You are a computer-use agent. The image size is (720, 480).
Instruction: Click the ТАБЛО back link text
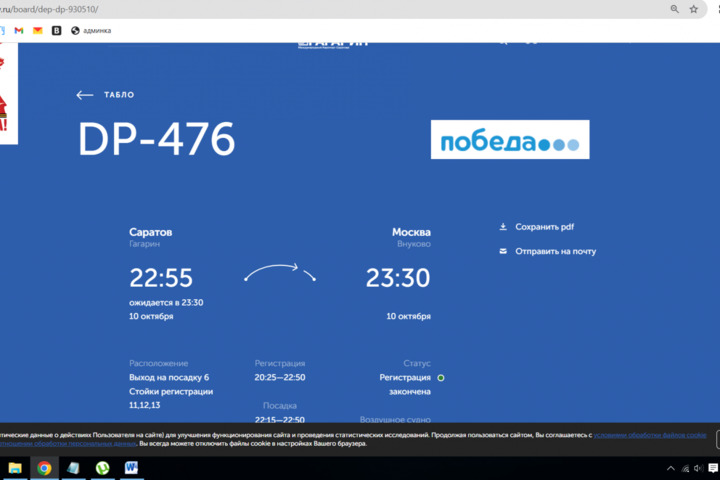[119, 95]
